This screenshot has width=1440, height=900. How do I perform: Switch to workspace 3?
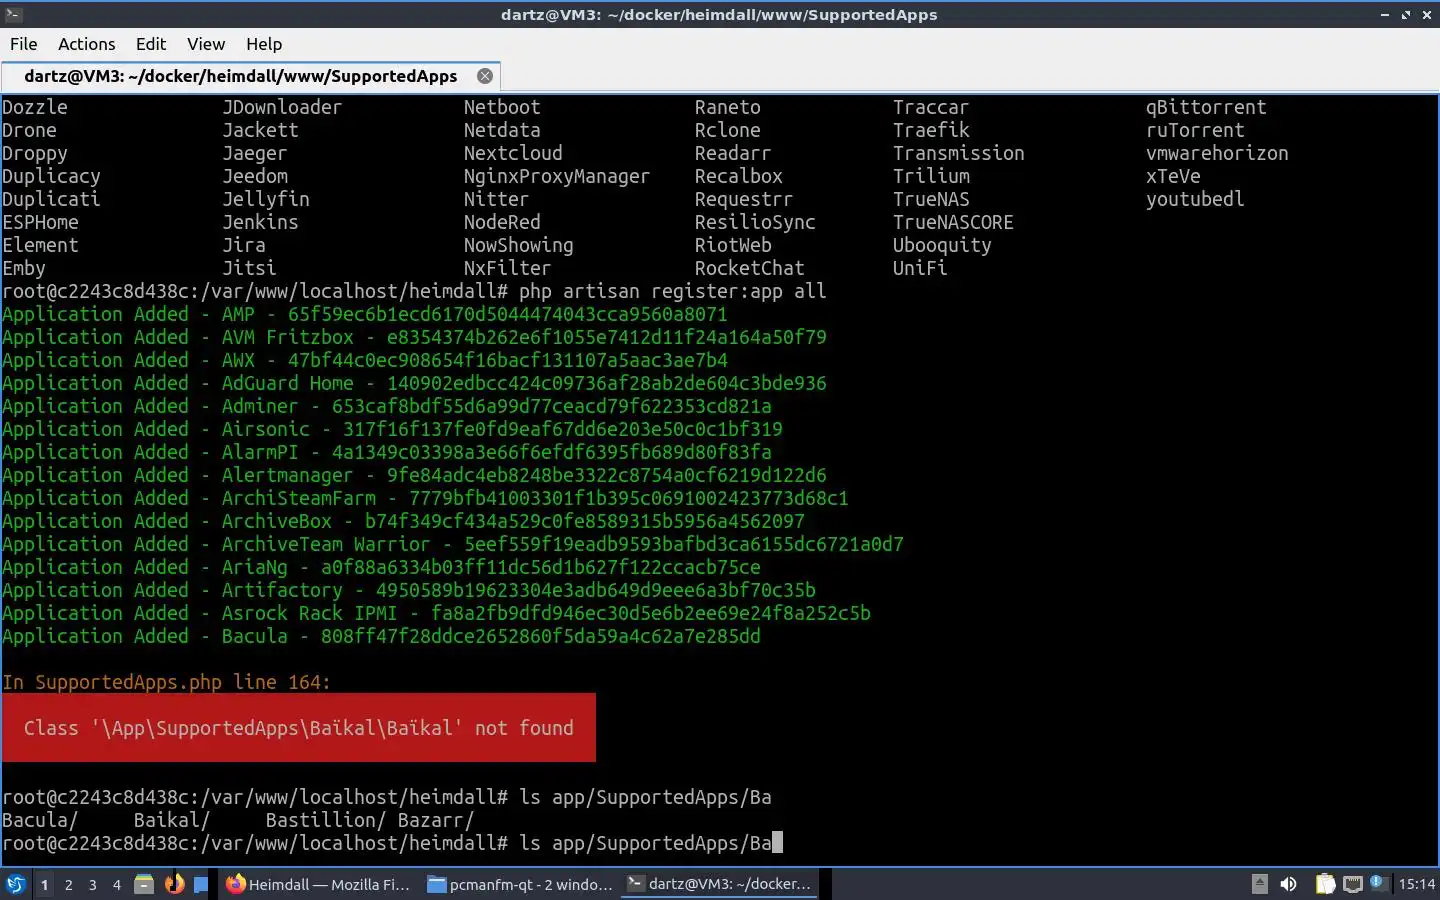pos(92,884)
